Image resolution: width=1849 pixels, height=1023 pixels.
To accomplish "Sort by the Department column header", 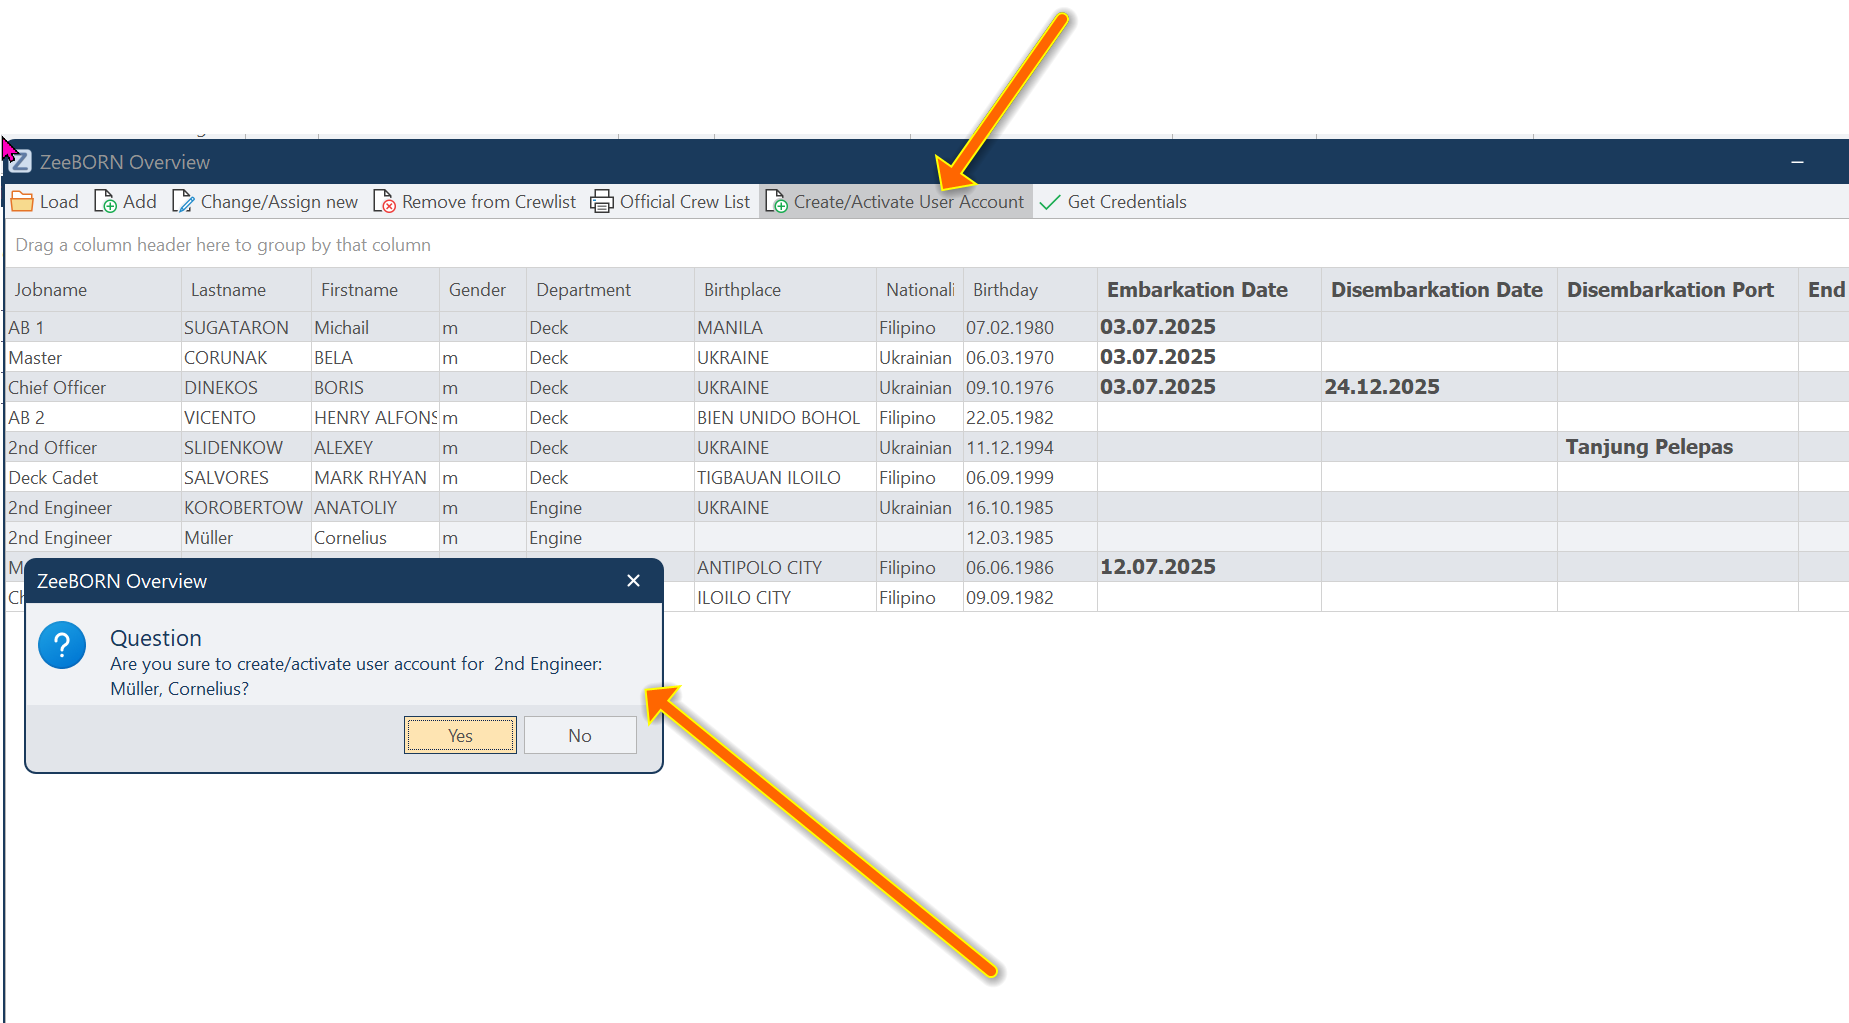I will pyautogui.click(x=610, y=290).
